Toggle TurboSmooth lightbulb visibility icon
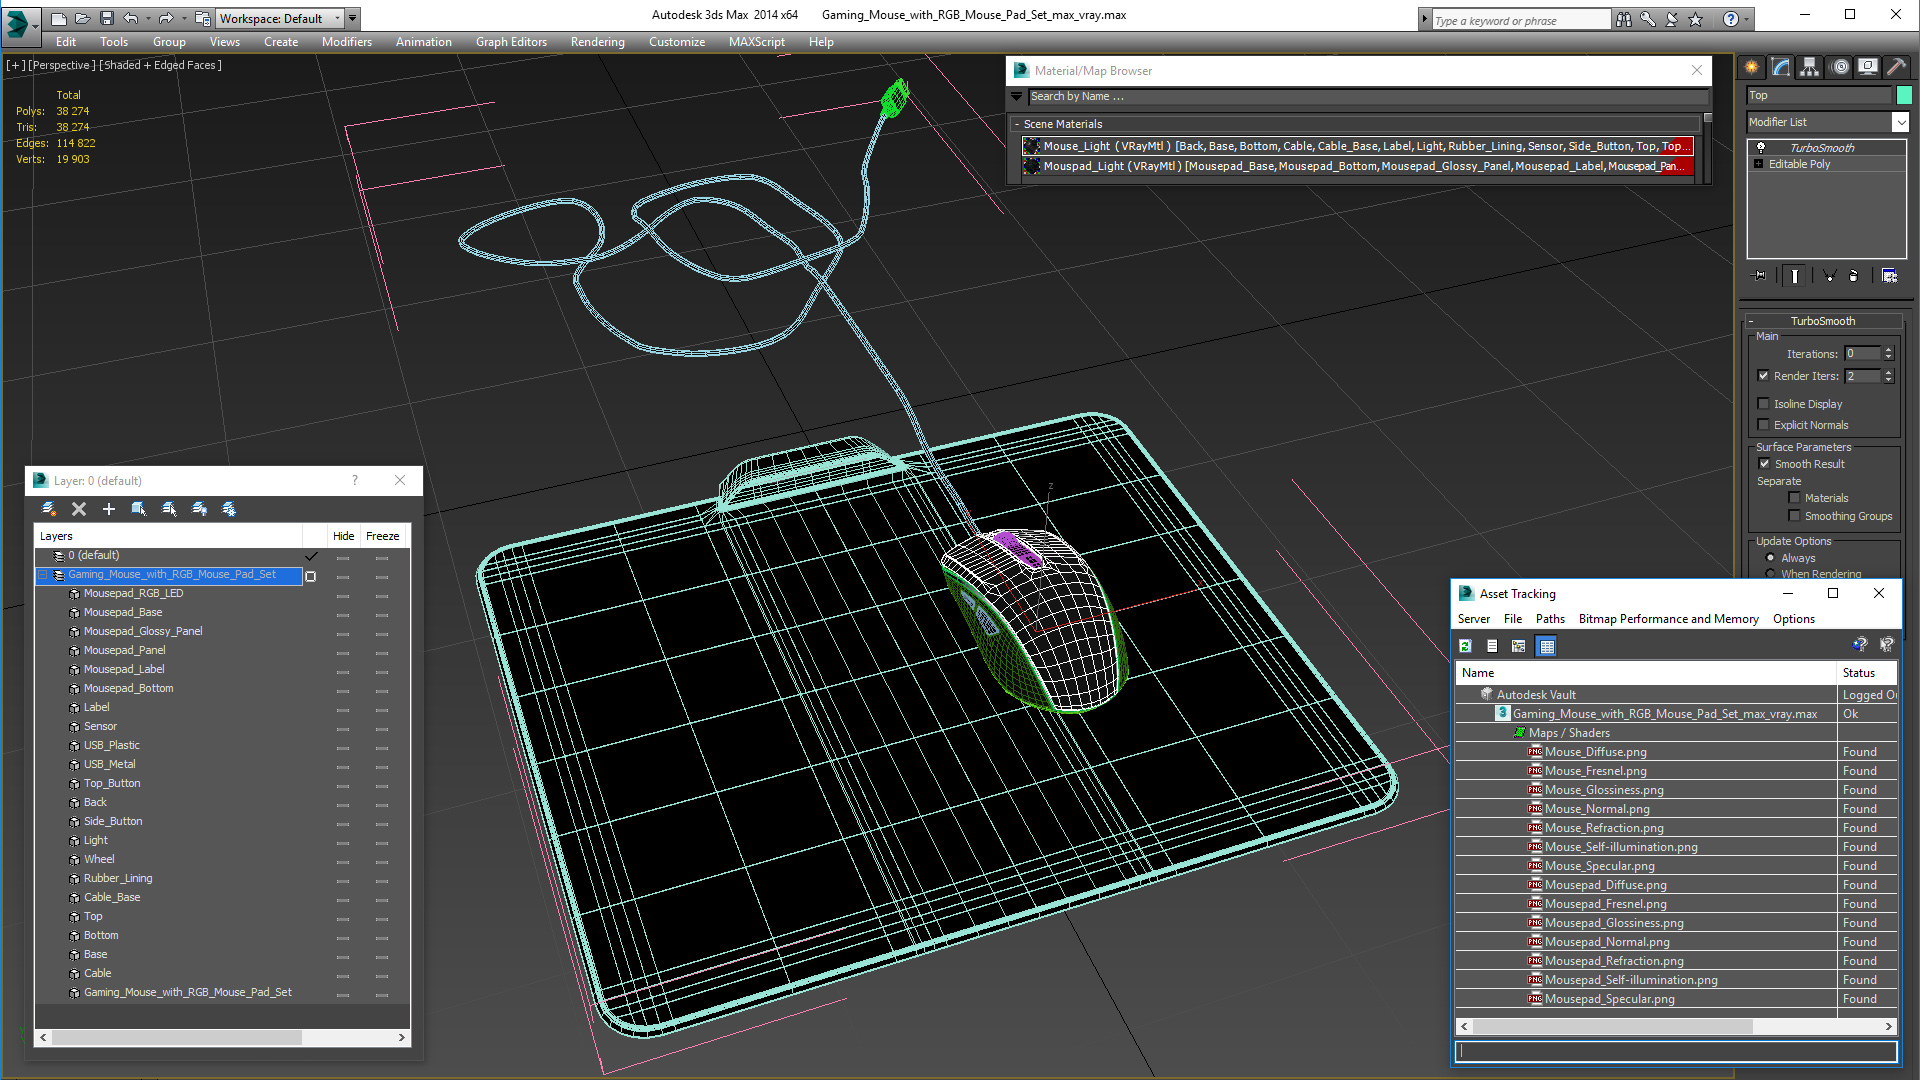The image size is (1920, 1080). point(1761,147)
